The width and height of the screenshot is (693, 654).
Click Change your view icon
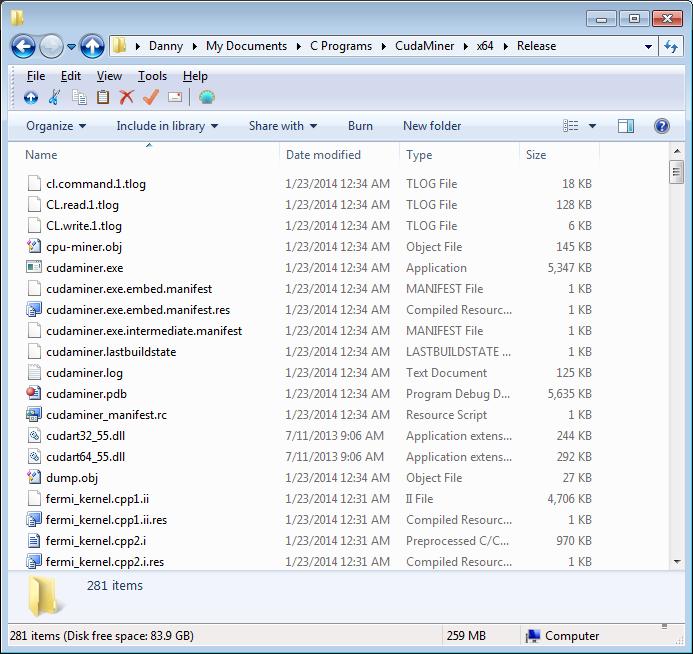[x=571, y=126]
